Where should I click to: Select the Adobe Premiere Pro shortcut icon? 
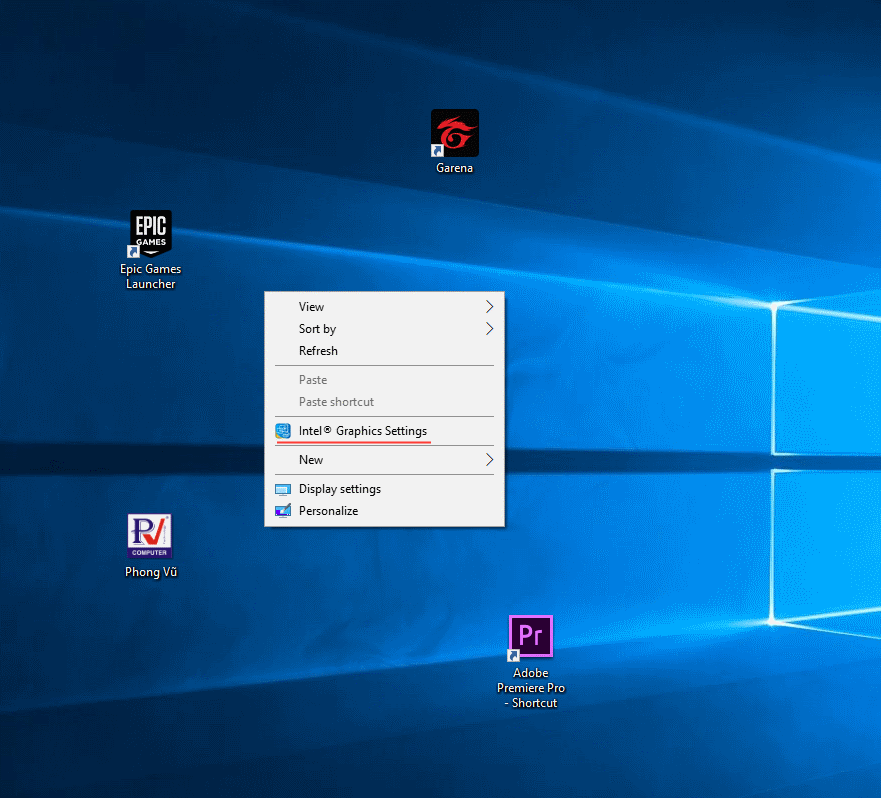[531, 638]
